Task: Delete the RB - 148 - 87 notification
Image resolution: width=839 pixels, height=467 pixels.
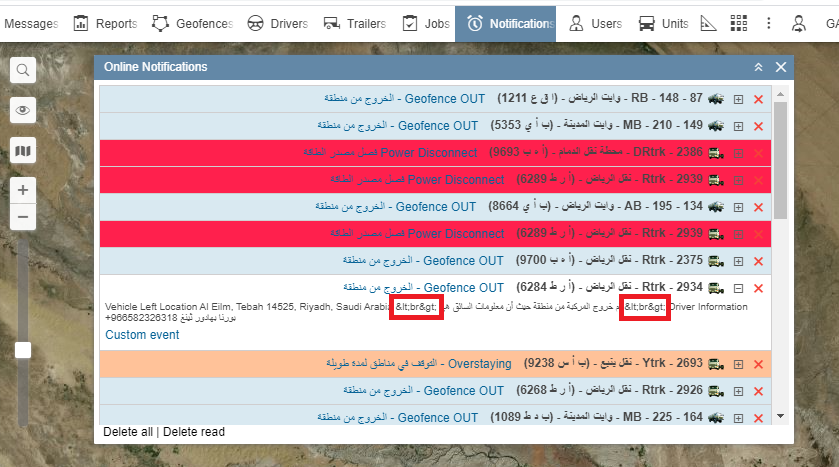Action: coord(758,99)
